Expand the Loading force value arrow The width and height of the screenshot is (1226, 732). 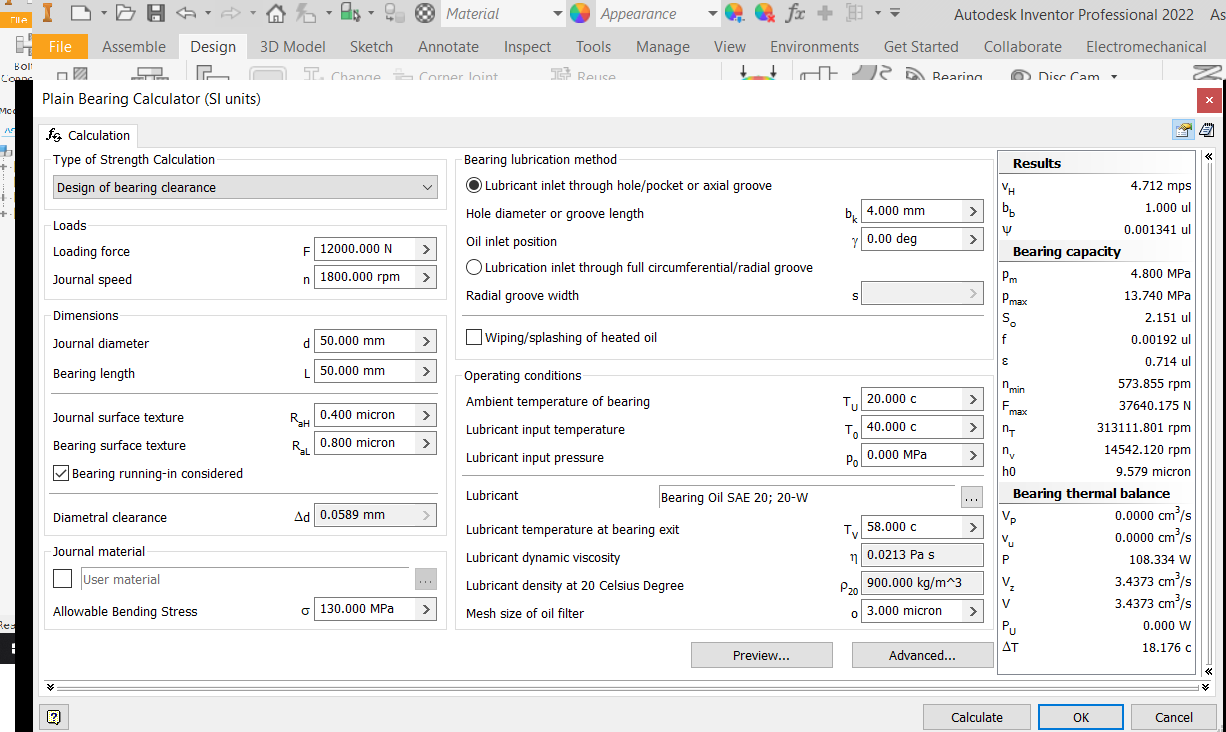426,249
